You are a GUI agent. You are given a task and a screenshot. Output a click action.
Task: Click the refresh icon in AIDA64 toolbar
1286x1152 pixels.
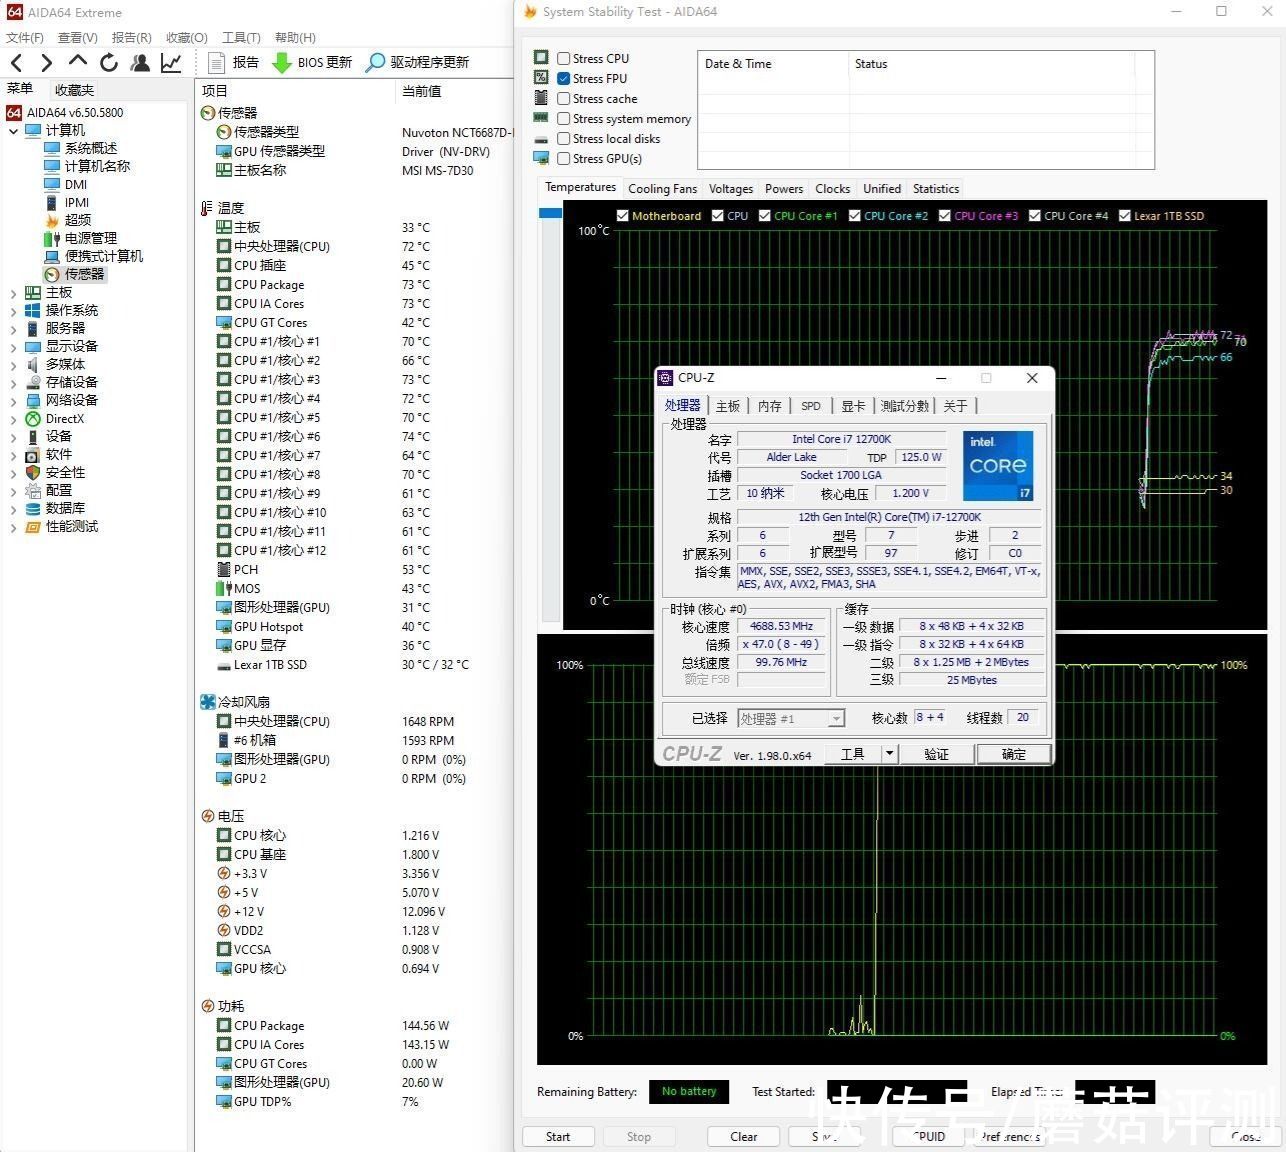tap(109, 62)
